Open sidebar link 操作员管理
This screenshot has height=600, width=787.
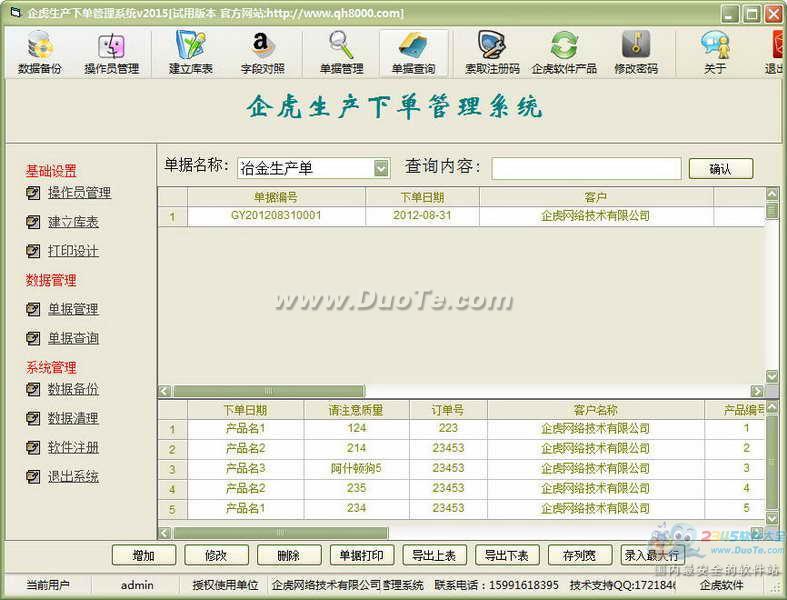[79, 193]
